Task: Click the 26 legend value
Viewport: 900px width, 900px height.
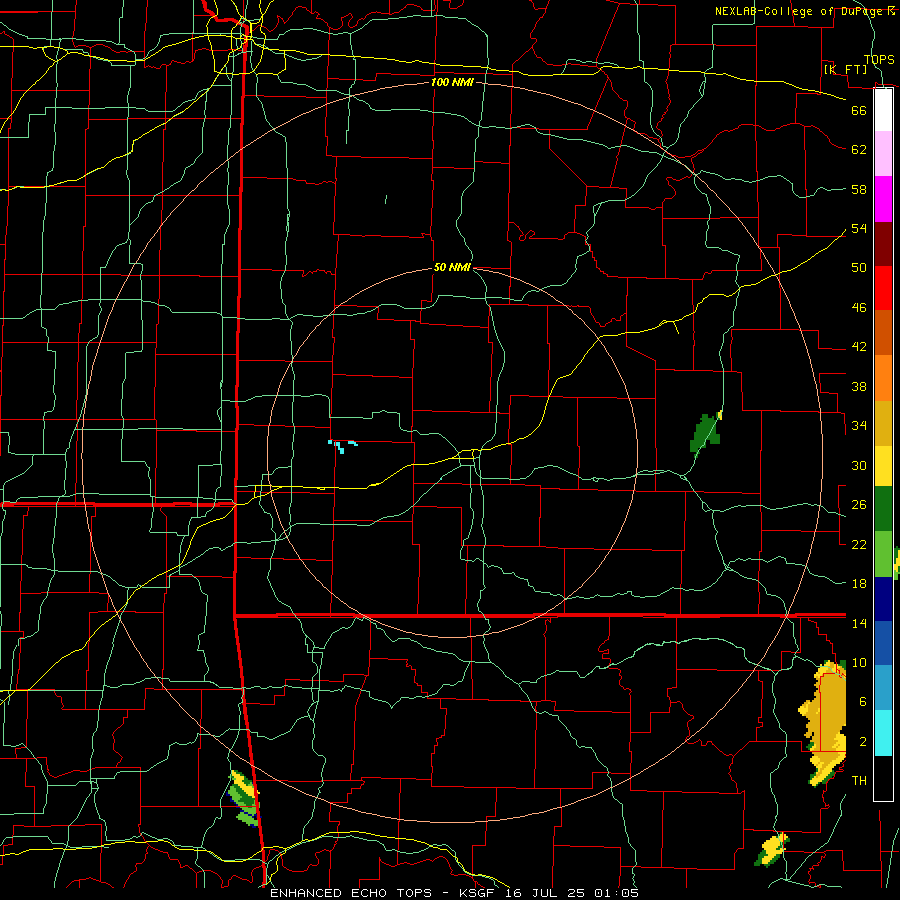Action: (859, 505)
